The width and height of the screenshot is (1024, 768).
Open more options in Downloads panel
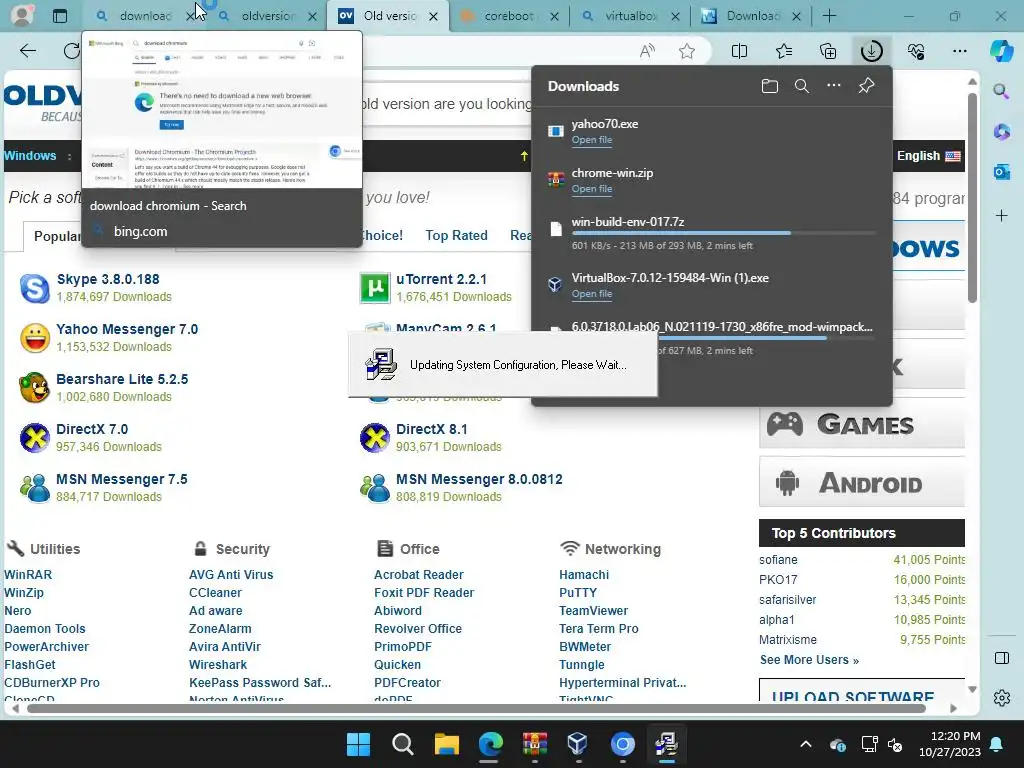834,86
